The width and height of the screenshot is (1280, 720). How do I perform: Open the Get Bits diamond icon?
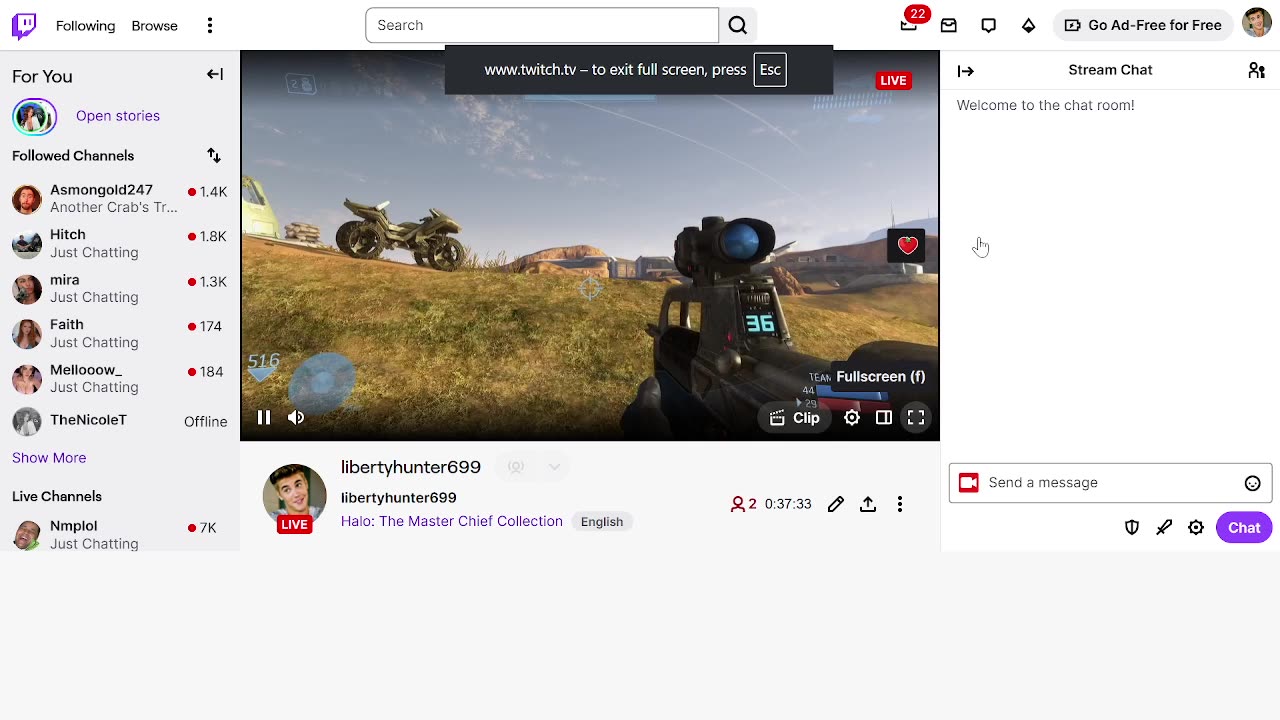(x=1029, y=25)
